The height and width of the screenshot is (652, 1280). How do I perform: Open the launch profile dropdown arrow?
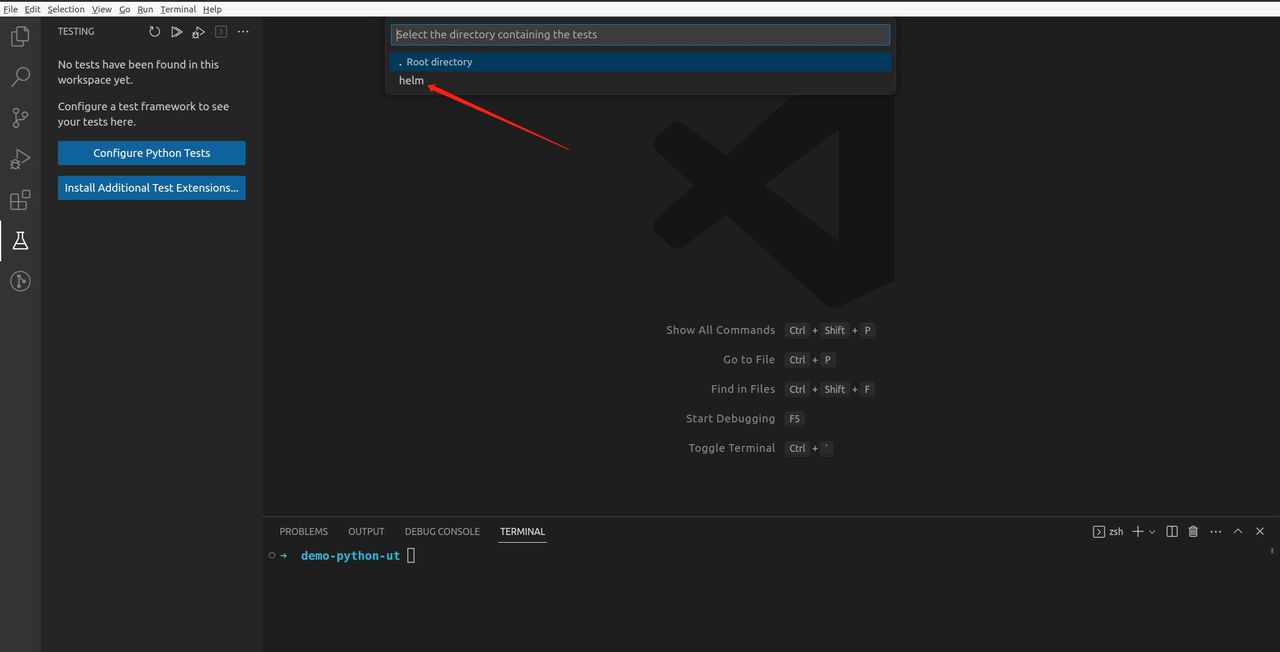pyautogui.click(x=1152, y=531)
